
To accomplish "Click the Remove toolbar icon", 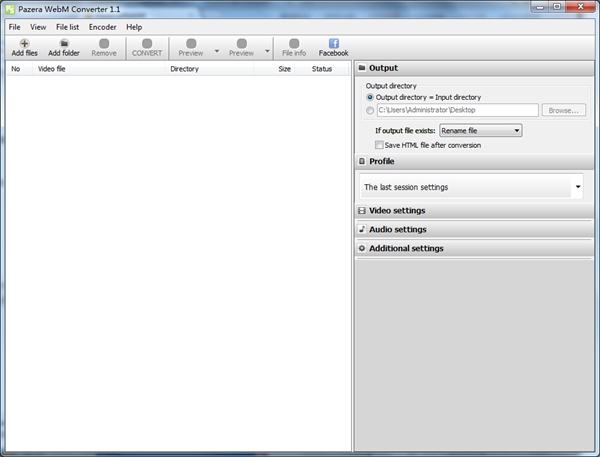I will coord(104,47).
